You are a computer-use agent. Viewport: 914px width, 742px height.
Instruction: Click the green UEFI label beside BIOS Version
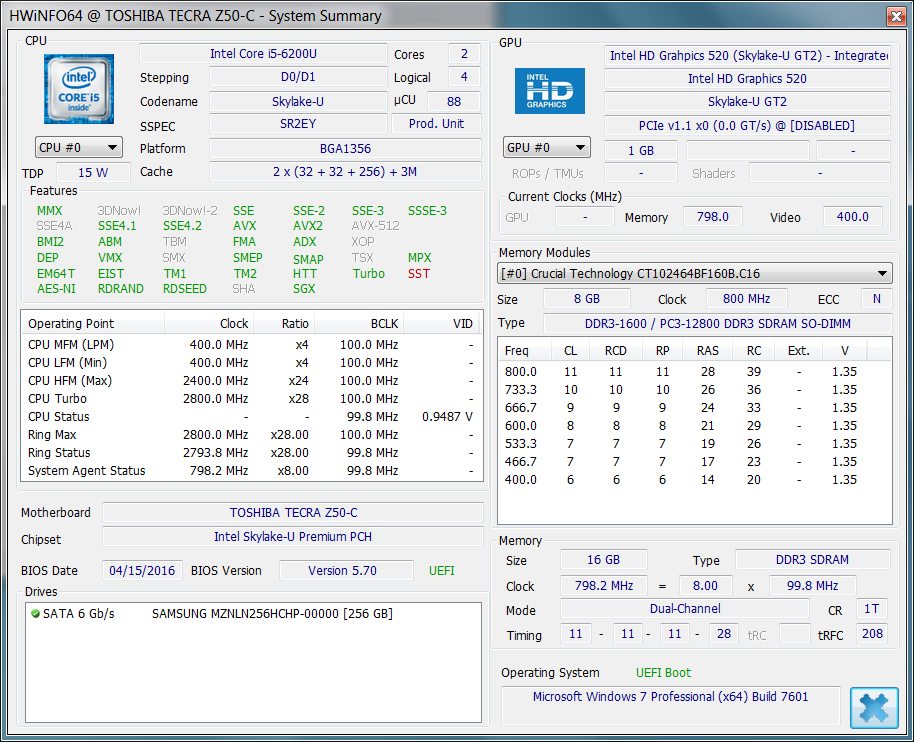coord(441,571)
